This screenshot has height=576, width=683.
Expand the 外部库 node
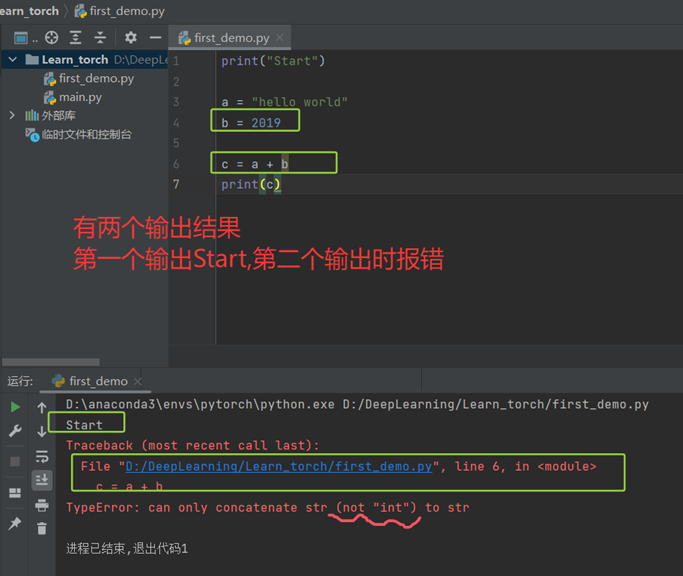tap(12, 115)
